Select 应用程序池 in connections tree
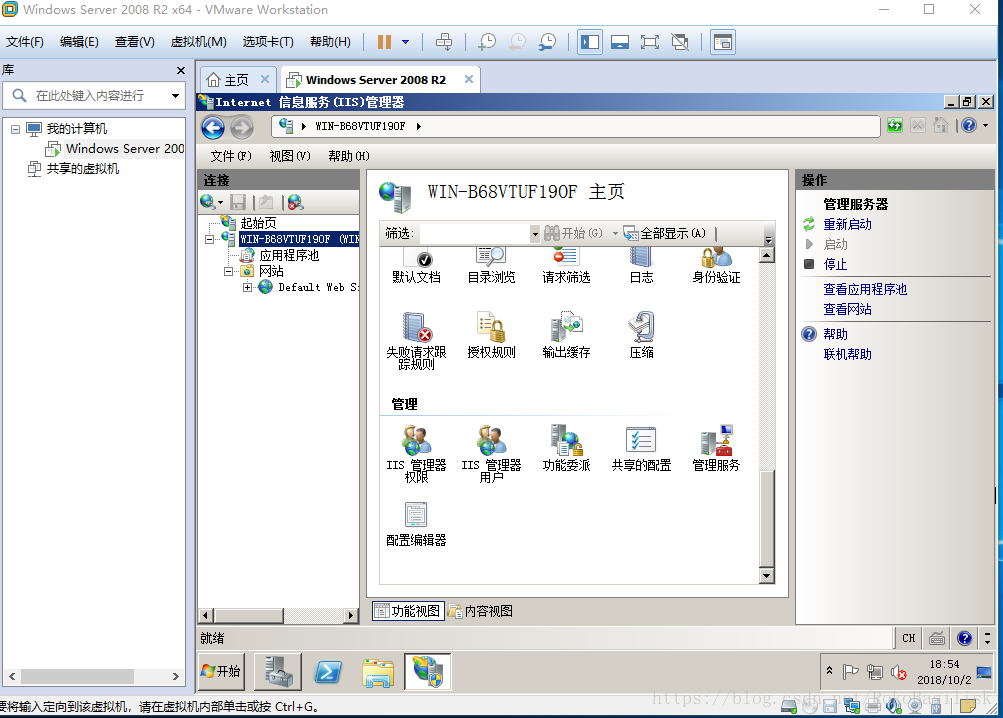1003x718 pixels. pyautogui.click(x=288, y=255)
